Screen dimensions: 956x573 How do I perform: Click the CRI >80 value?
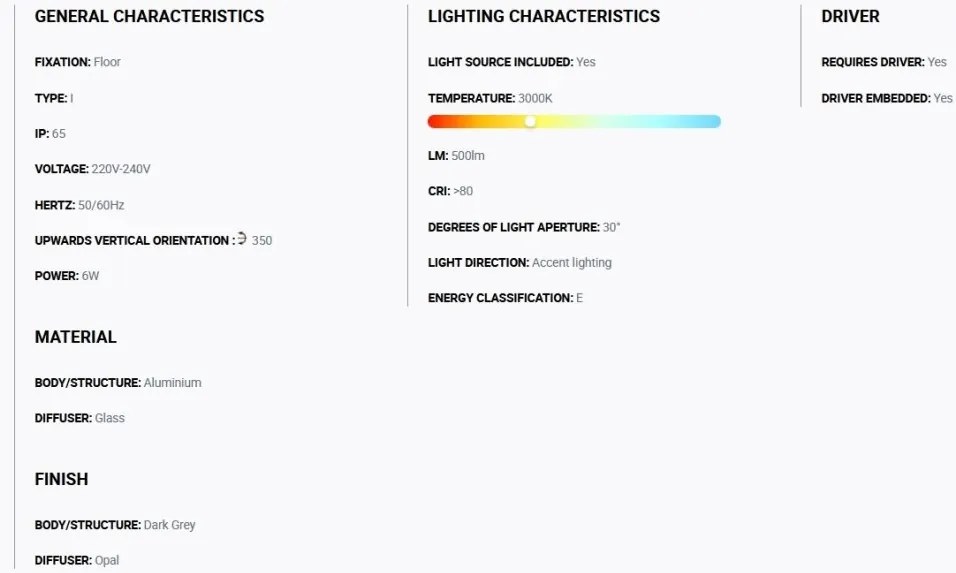point(463,191)
